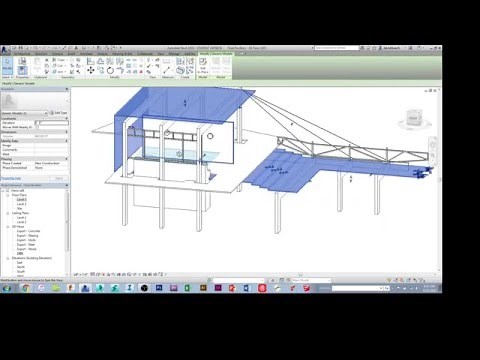
Task: Close the Project Browser panel
Action: [x=67, y=185]
